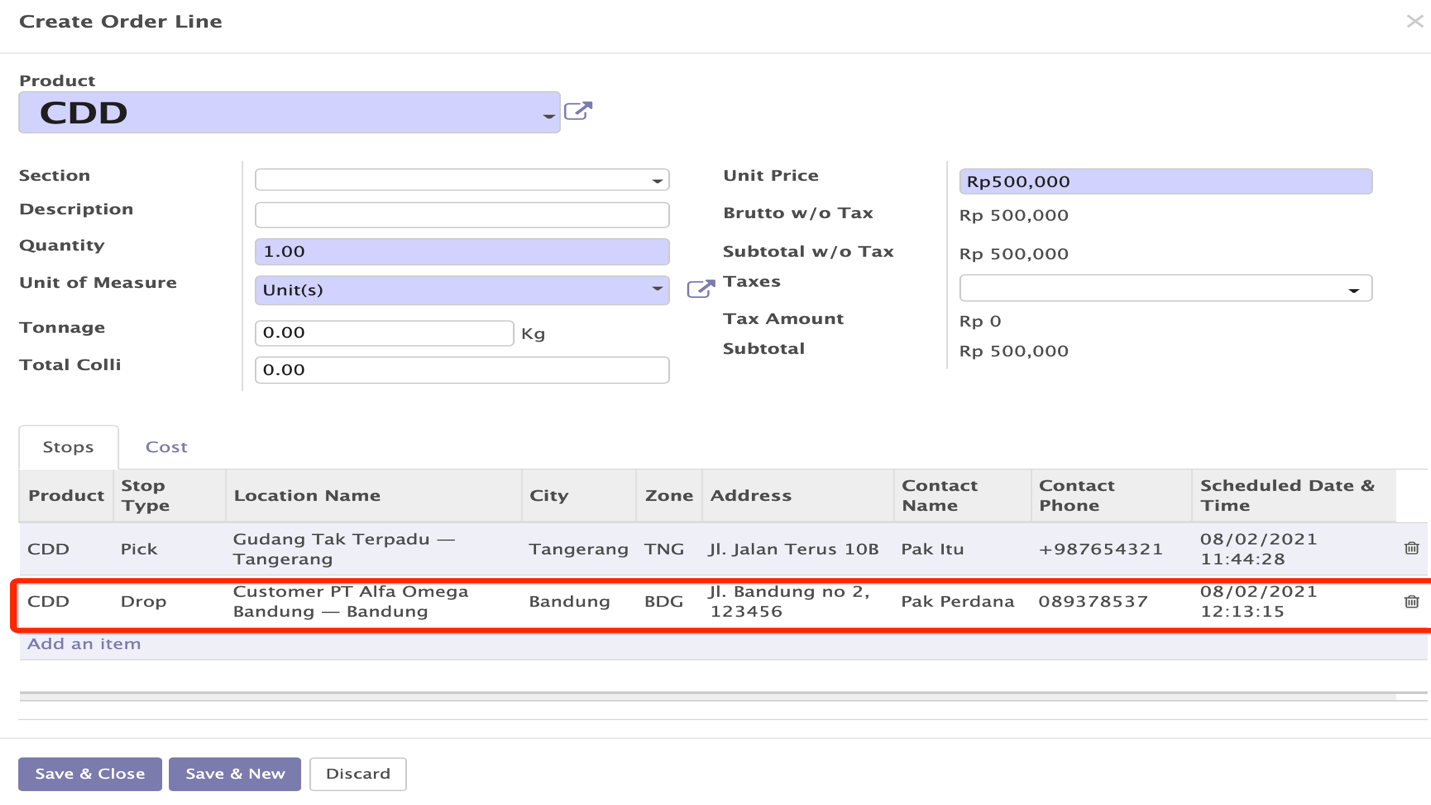
Task: Sort by City column header
Action: pos(578,496)
